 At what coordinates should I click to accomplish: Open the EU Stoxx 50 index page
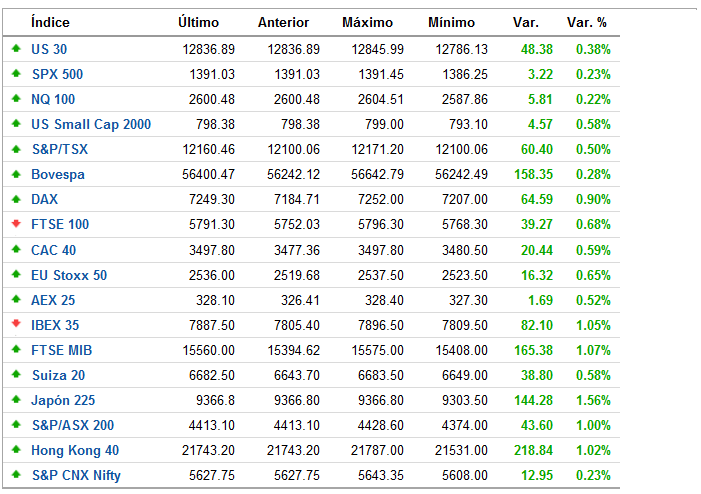click(x=69, y=275)
